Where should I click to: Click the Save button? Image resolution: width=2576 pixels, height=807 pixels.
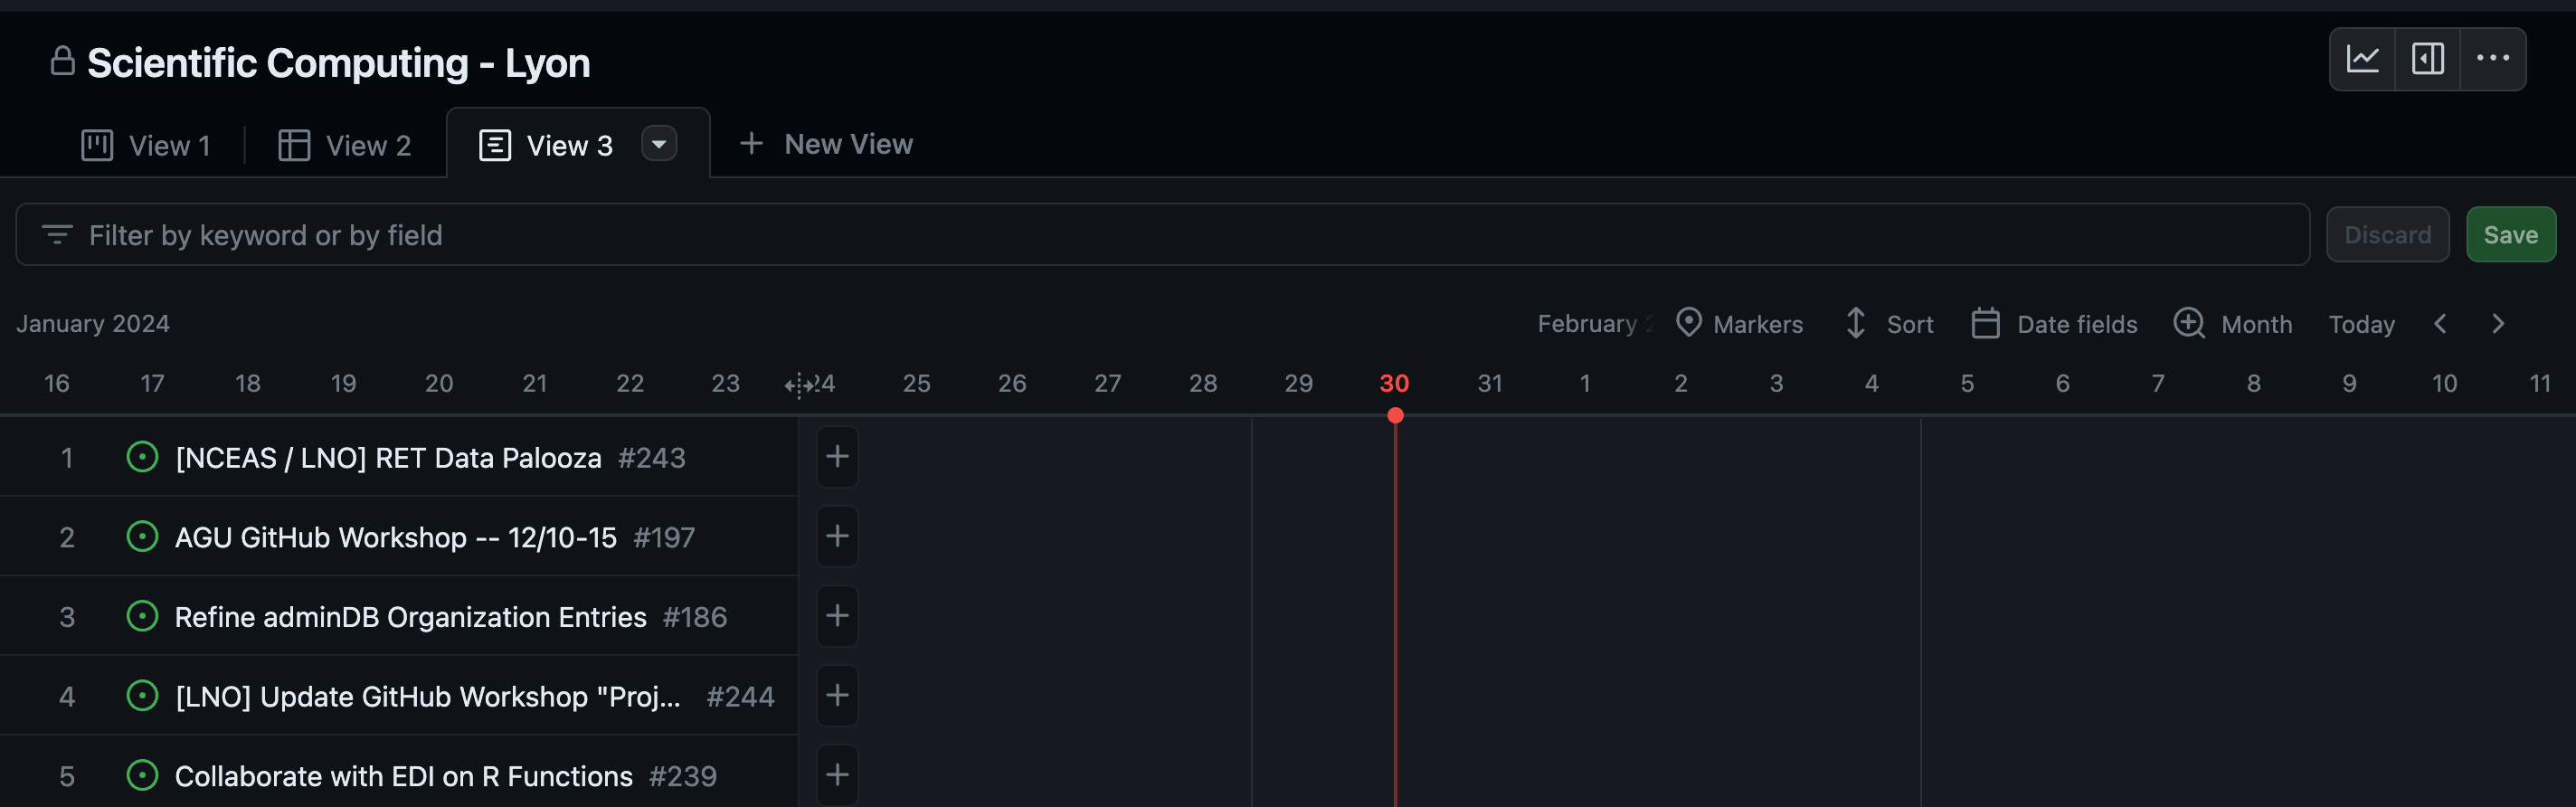coord(2510,235)
